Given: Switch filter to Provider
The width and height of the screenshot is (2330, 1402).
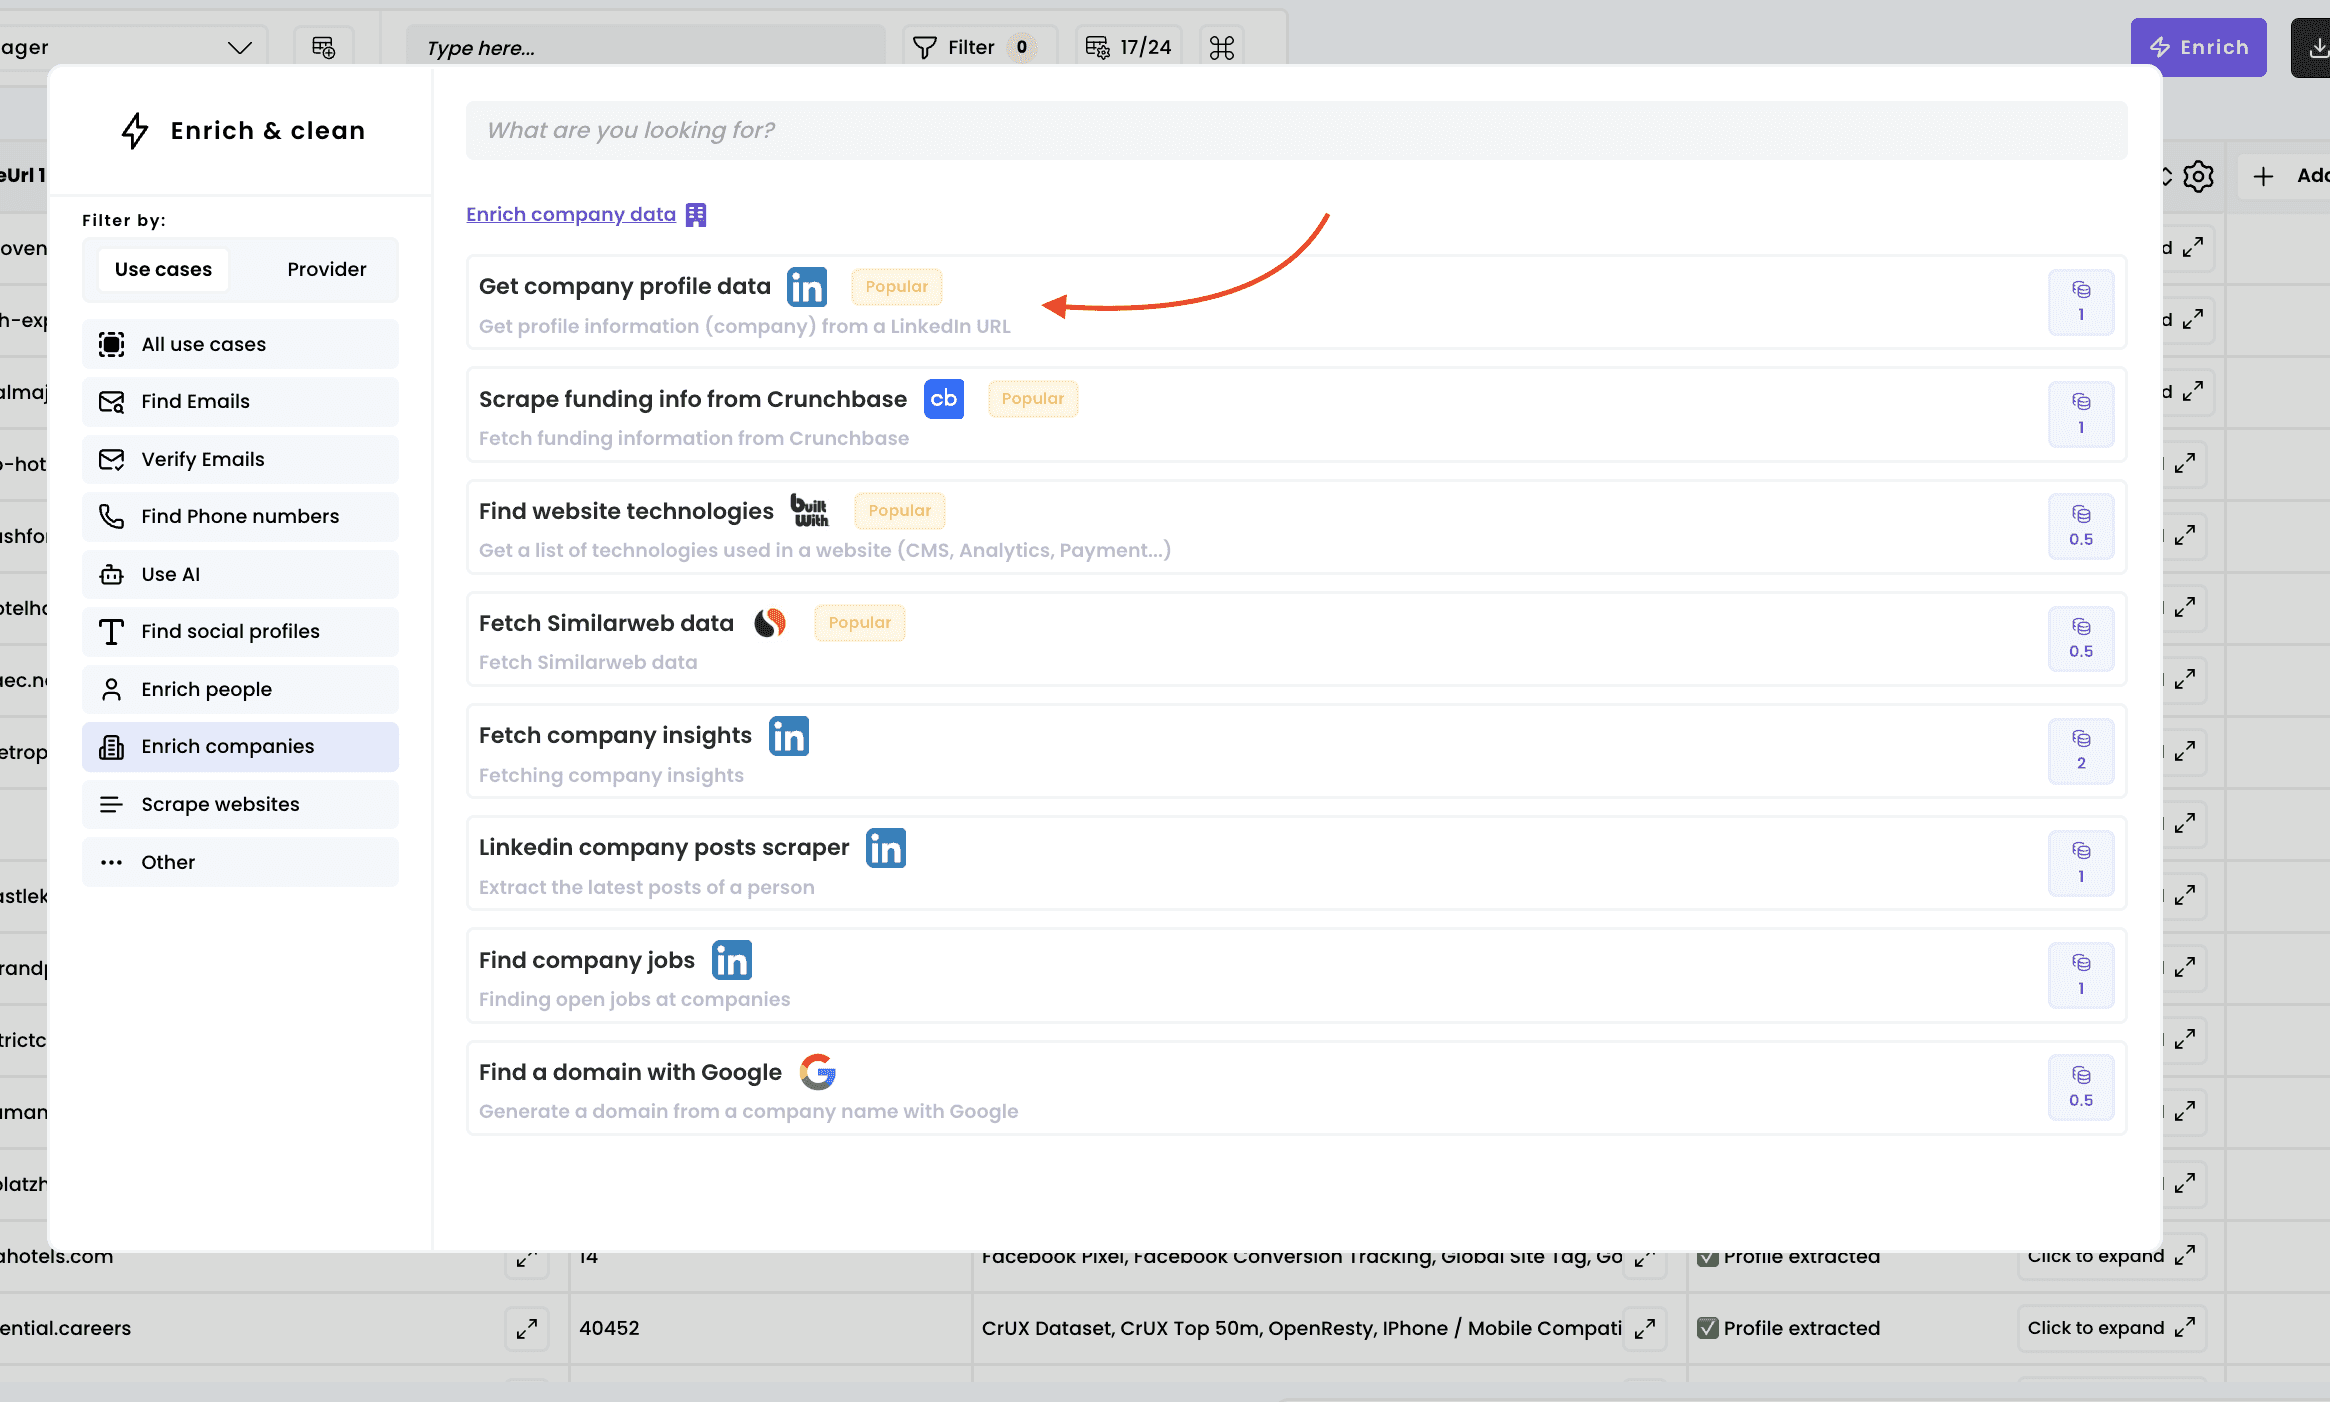Looking at the screenshot, I should click(x=326, y=269).
